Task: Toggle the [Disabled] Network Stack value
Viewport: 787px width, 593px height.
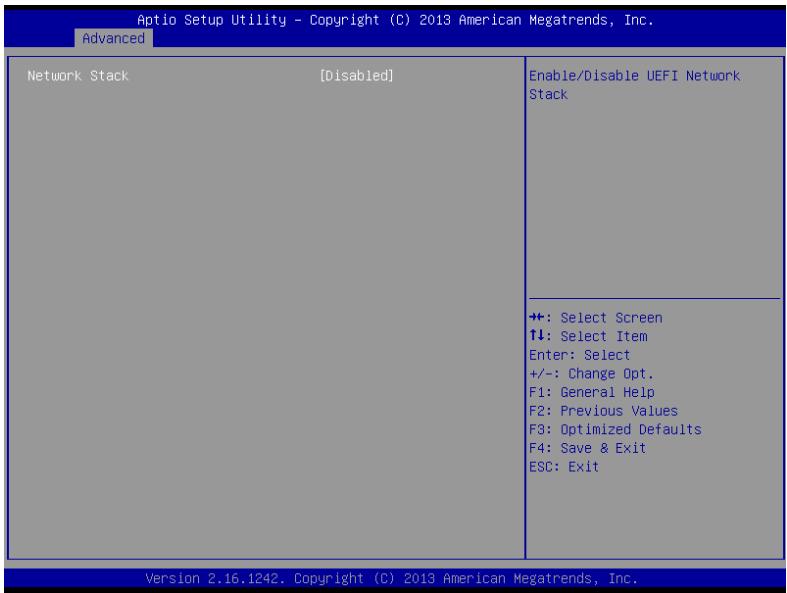Action: [x=356, y=76]
